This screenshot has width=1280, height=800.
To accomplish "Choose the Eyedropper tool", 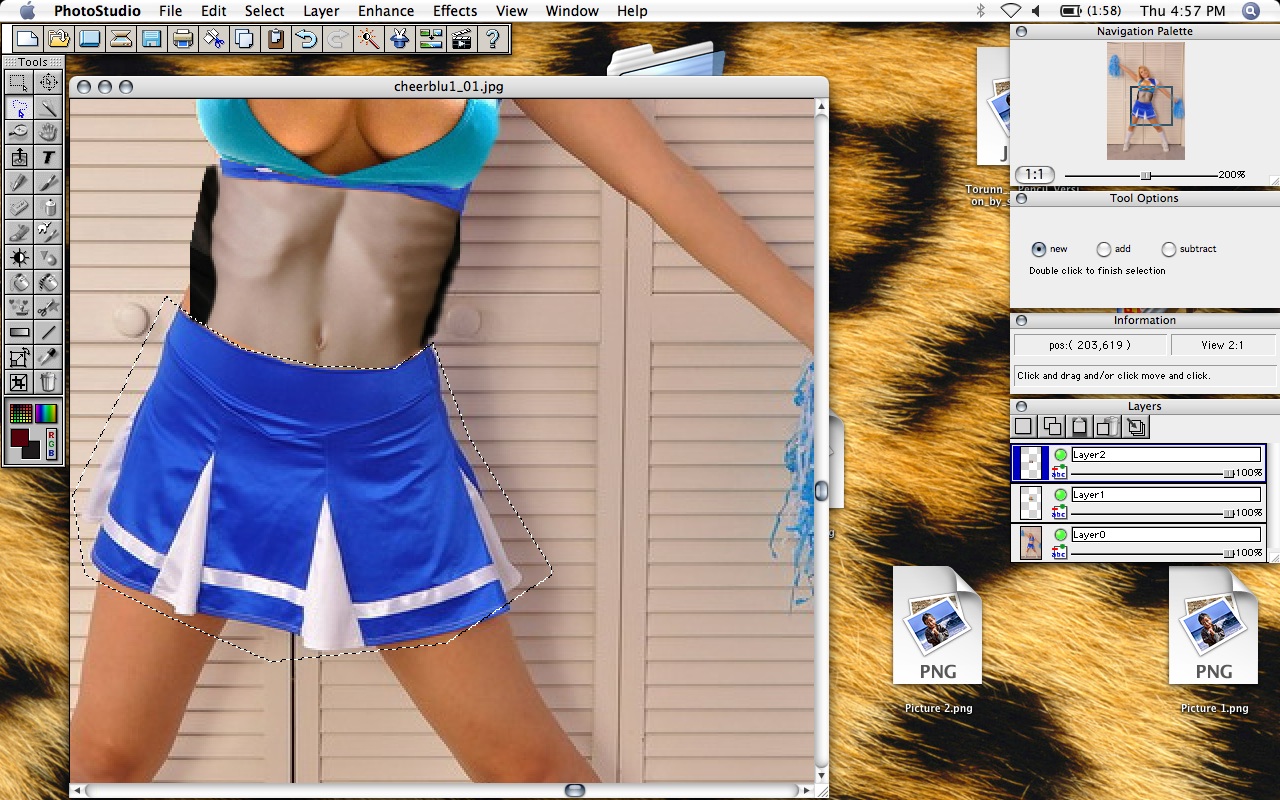I will pyautogui.click(x=48, y=357).
